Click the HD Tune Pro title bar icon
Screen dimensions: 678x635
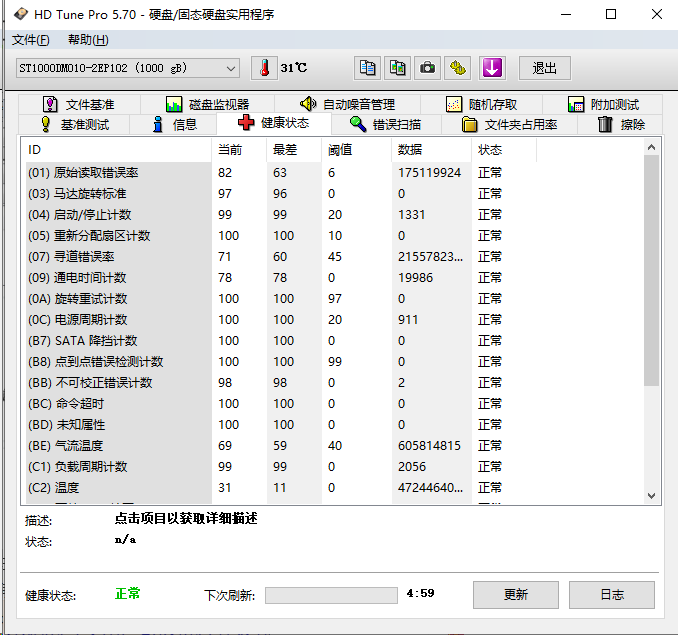pyautogui.click(x=21, y=14)
